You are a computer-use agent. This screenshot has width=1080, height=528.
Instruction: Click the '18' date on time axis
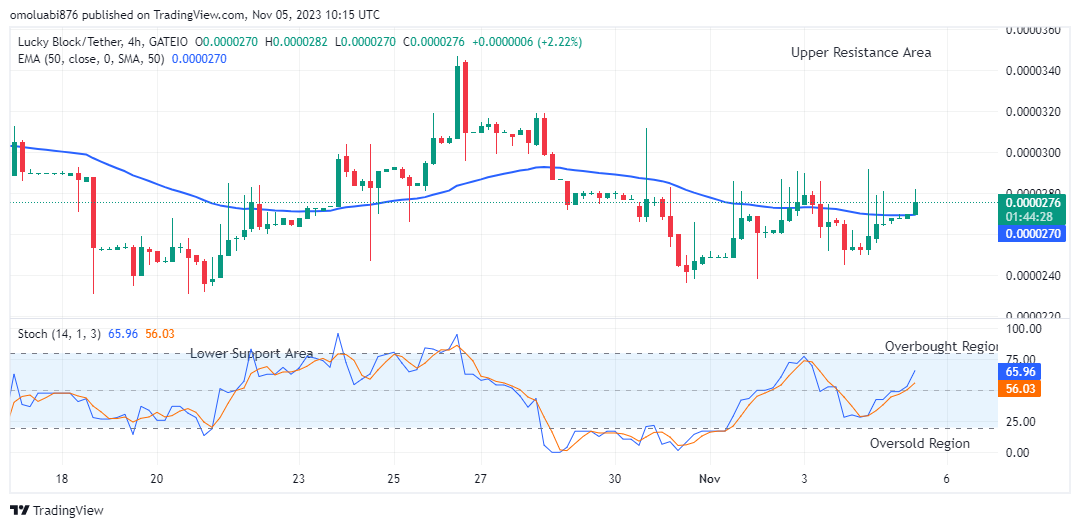point(61,479)
